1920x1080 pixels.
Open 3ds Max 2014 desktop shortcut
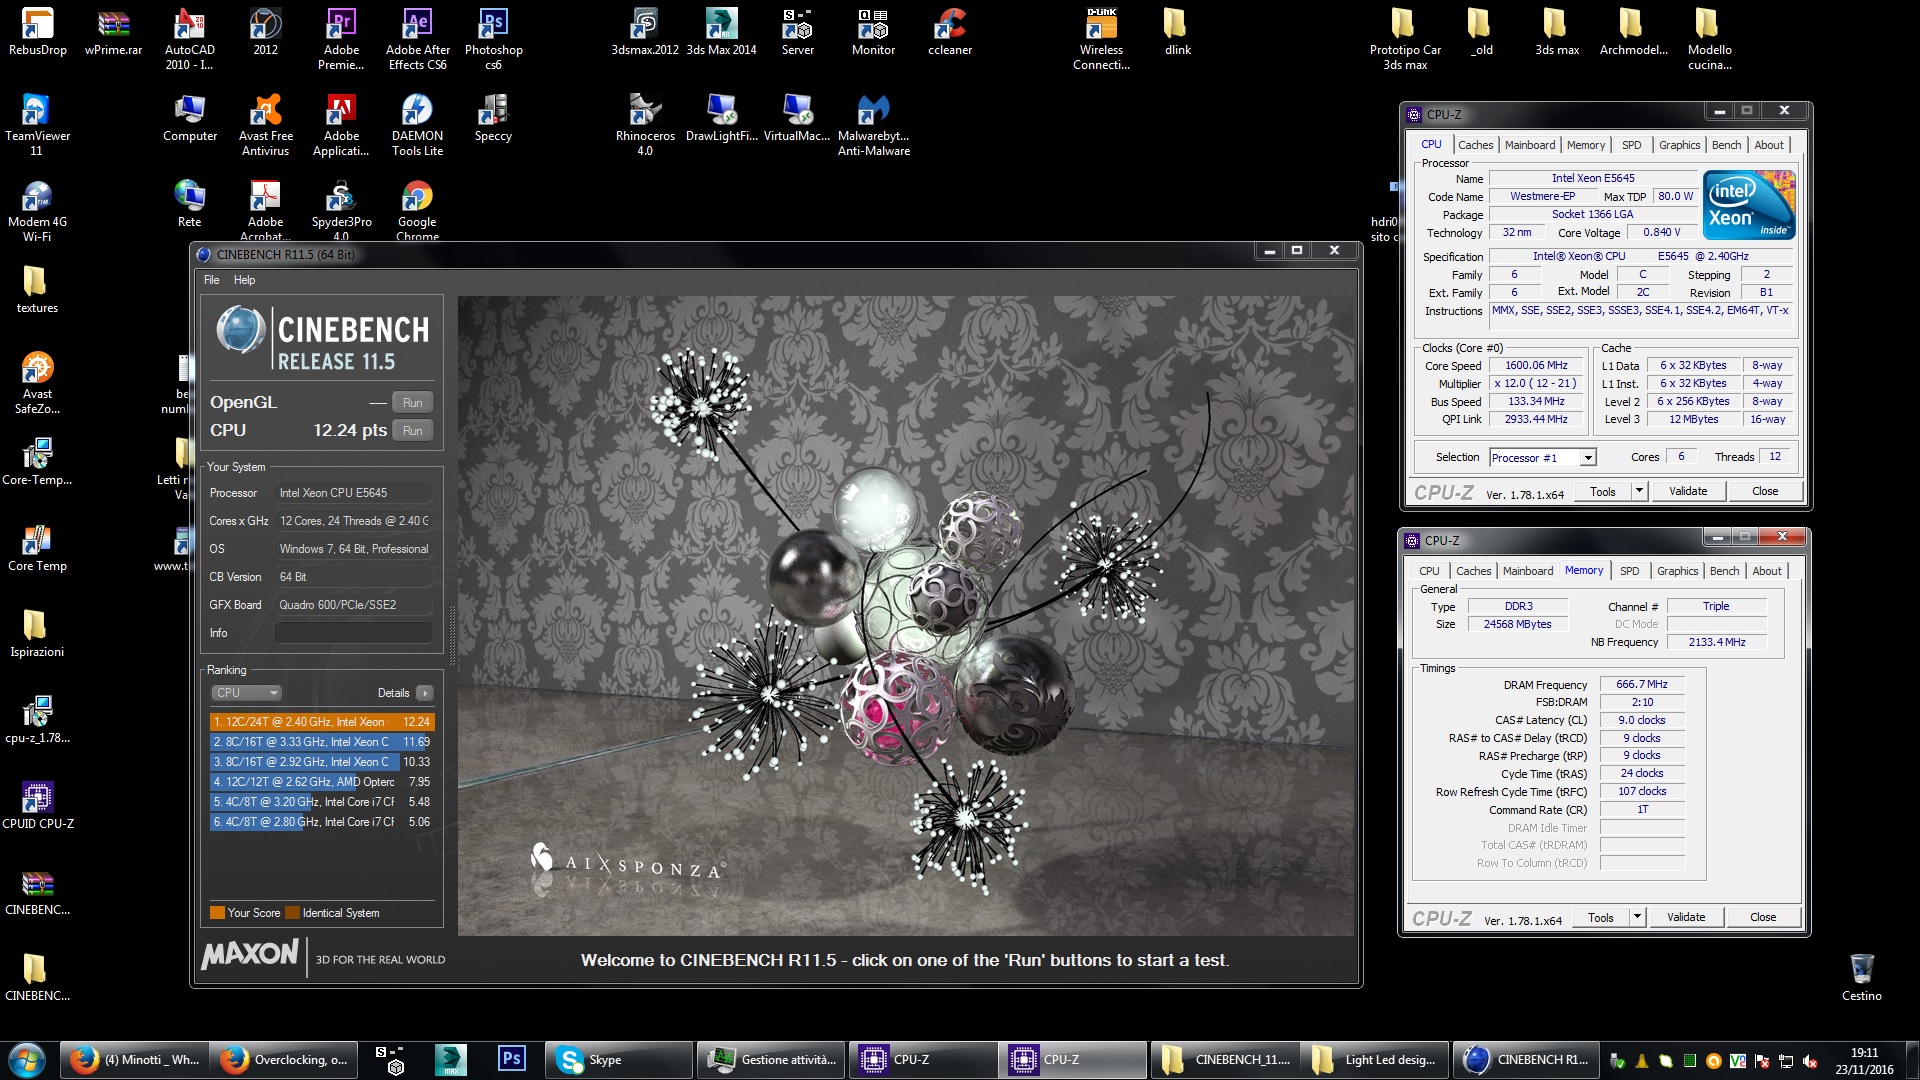pyautogui.click(x=721, y=32)
